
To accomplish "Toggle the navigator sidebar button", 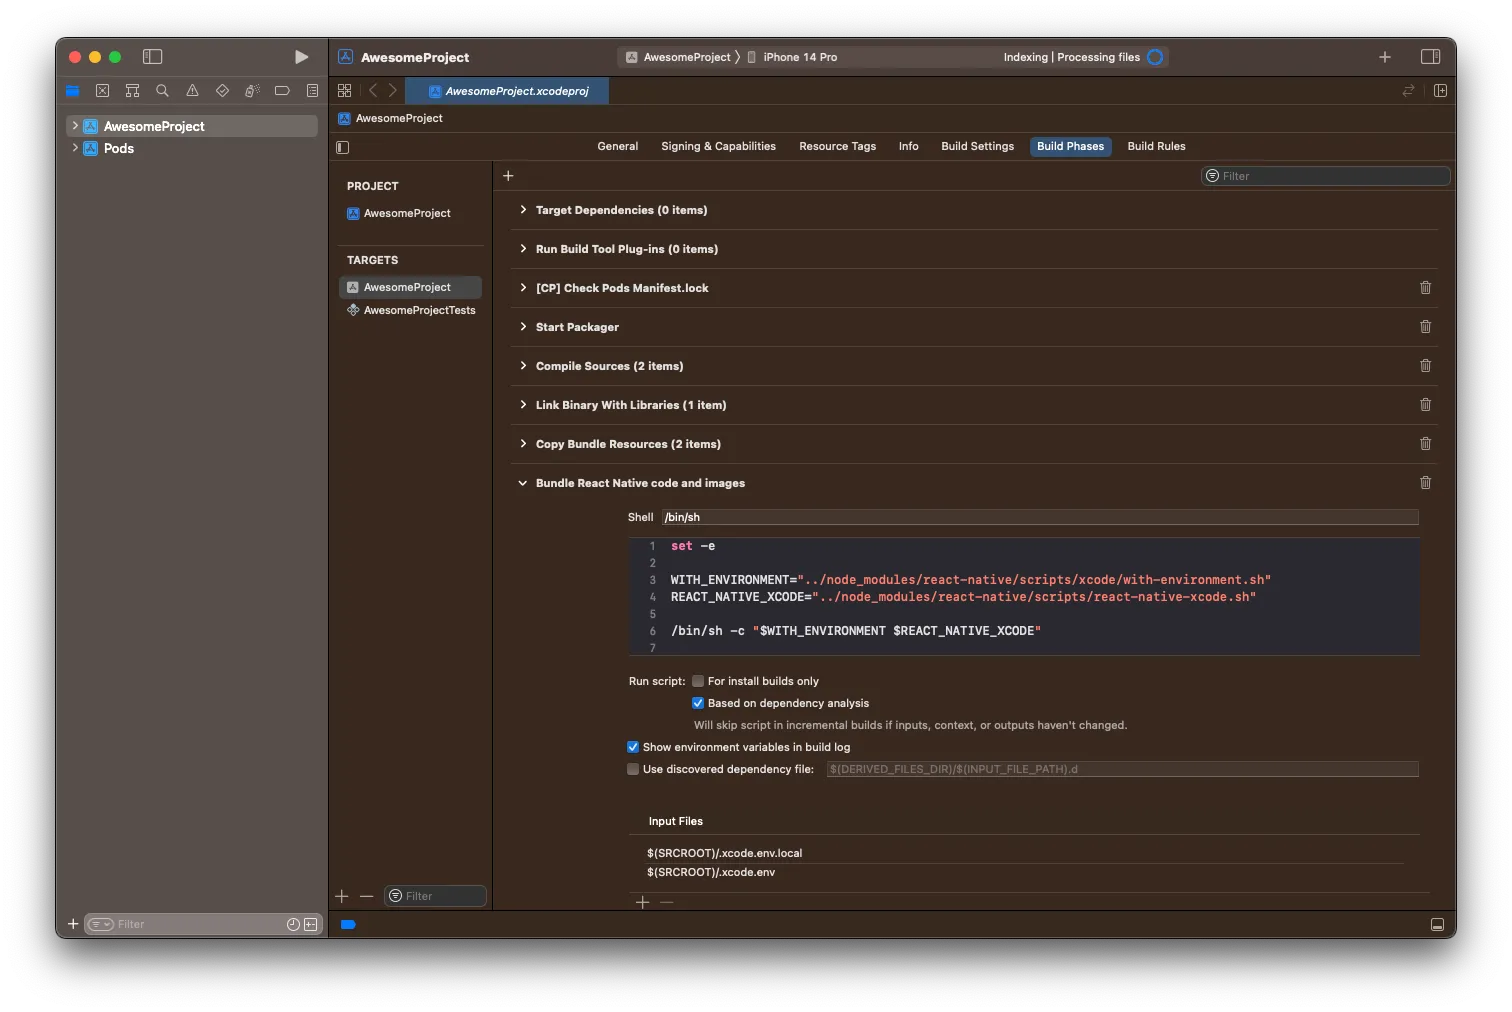I will tap(152, 57).
